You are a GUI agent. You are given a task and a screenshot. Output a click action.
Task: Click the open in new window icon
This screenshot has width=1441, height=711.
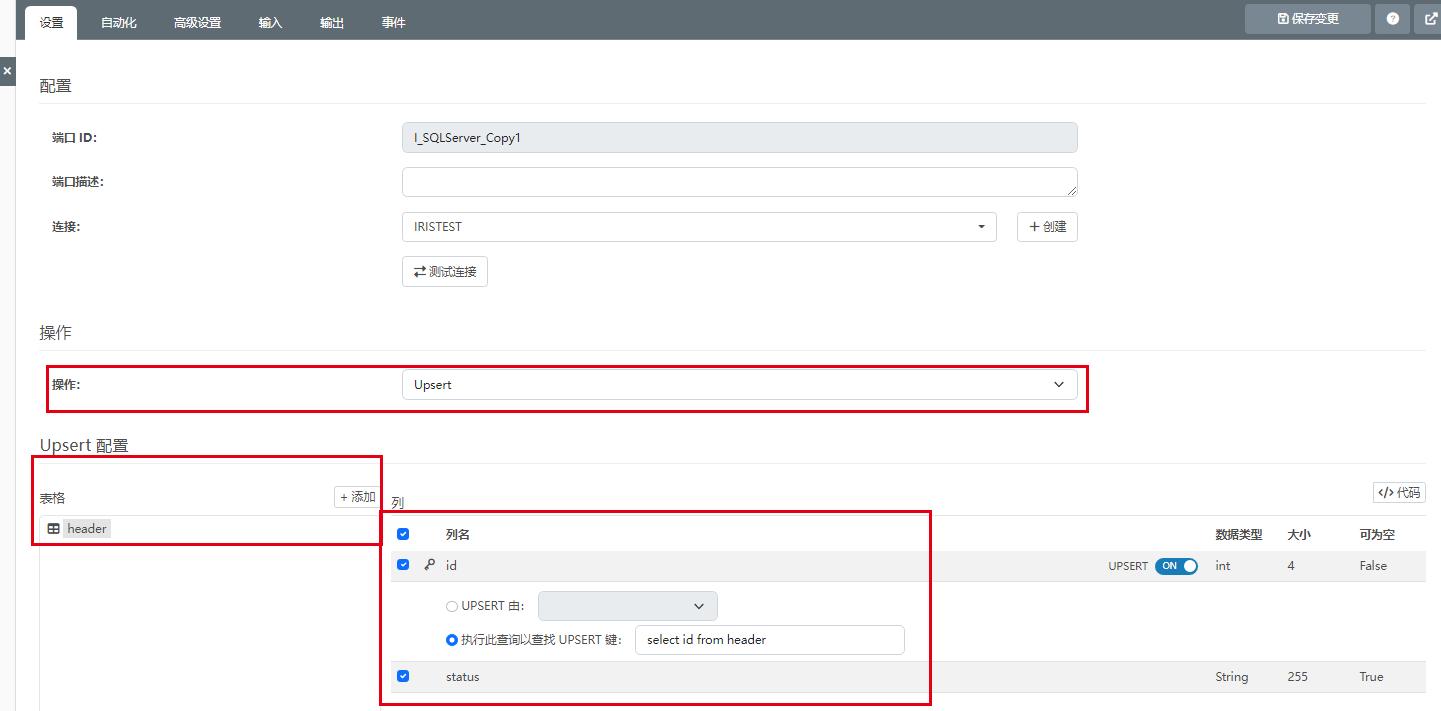(x=1430, y=18)
